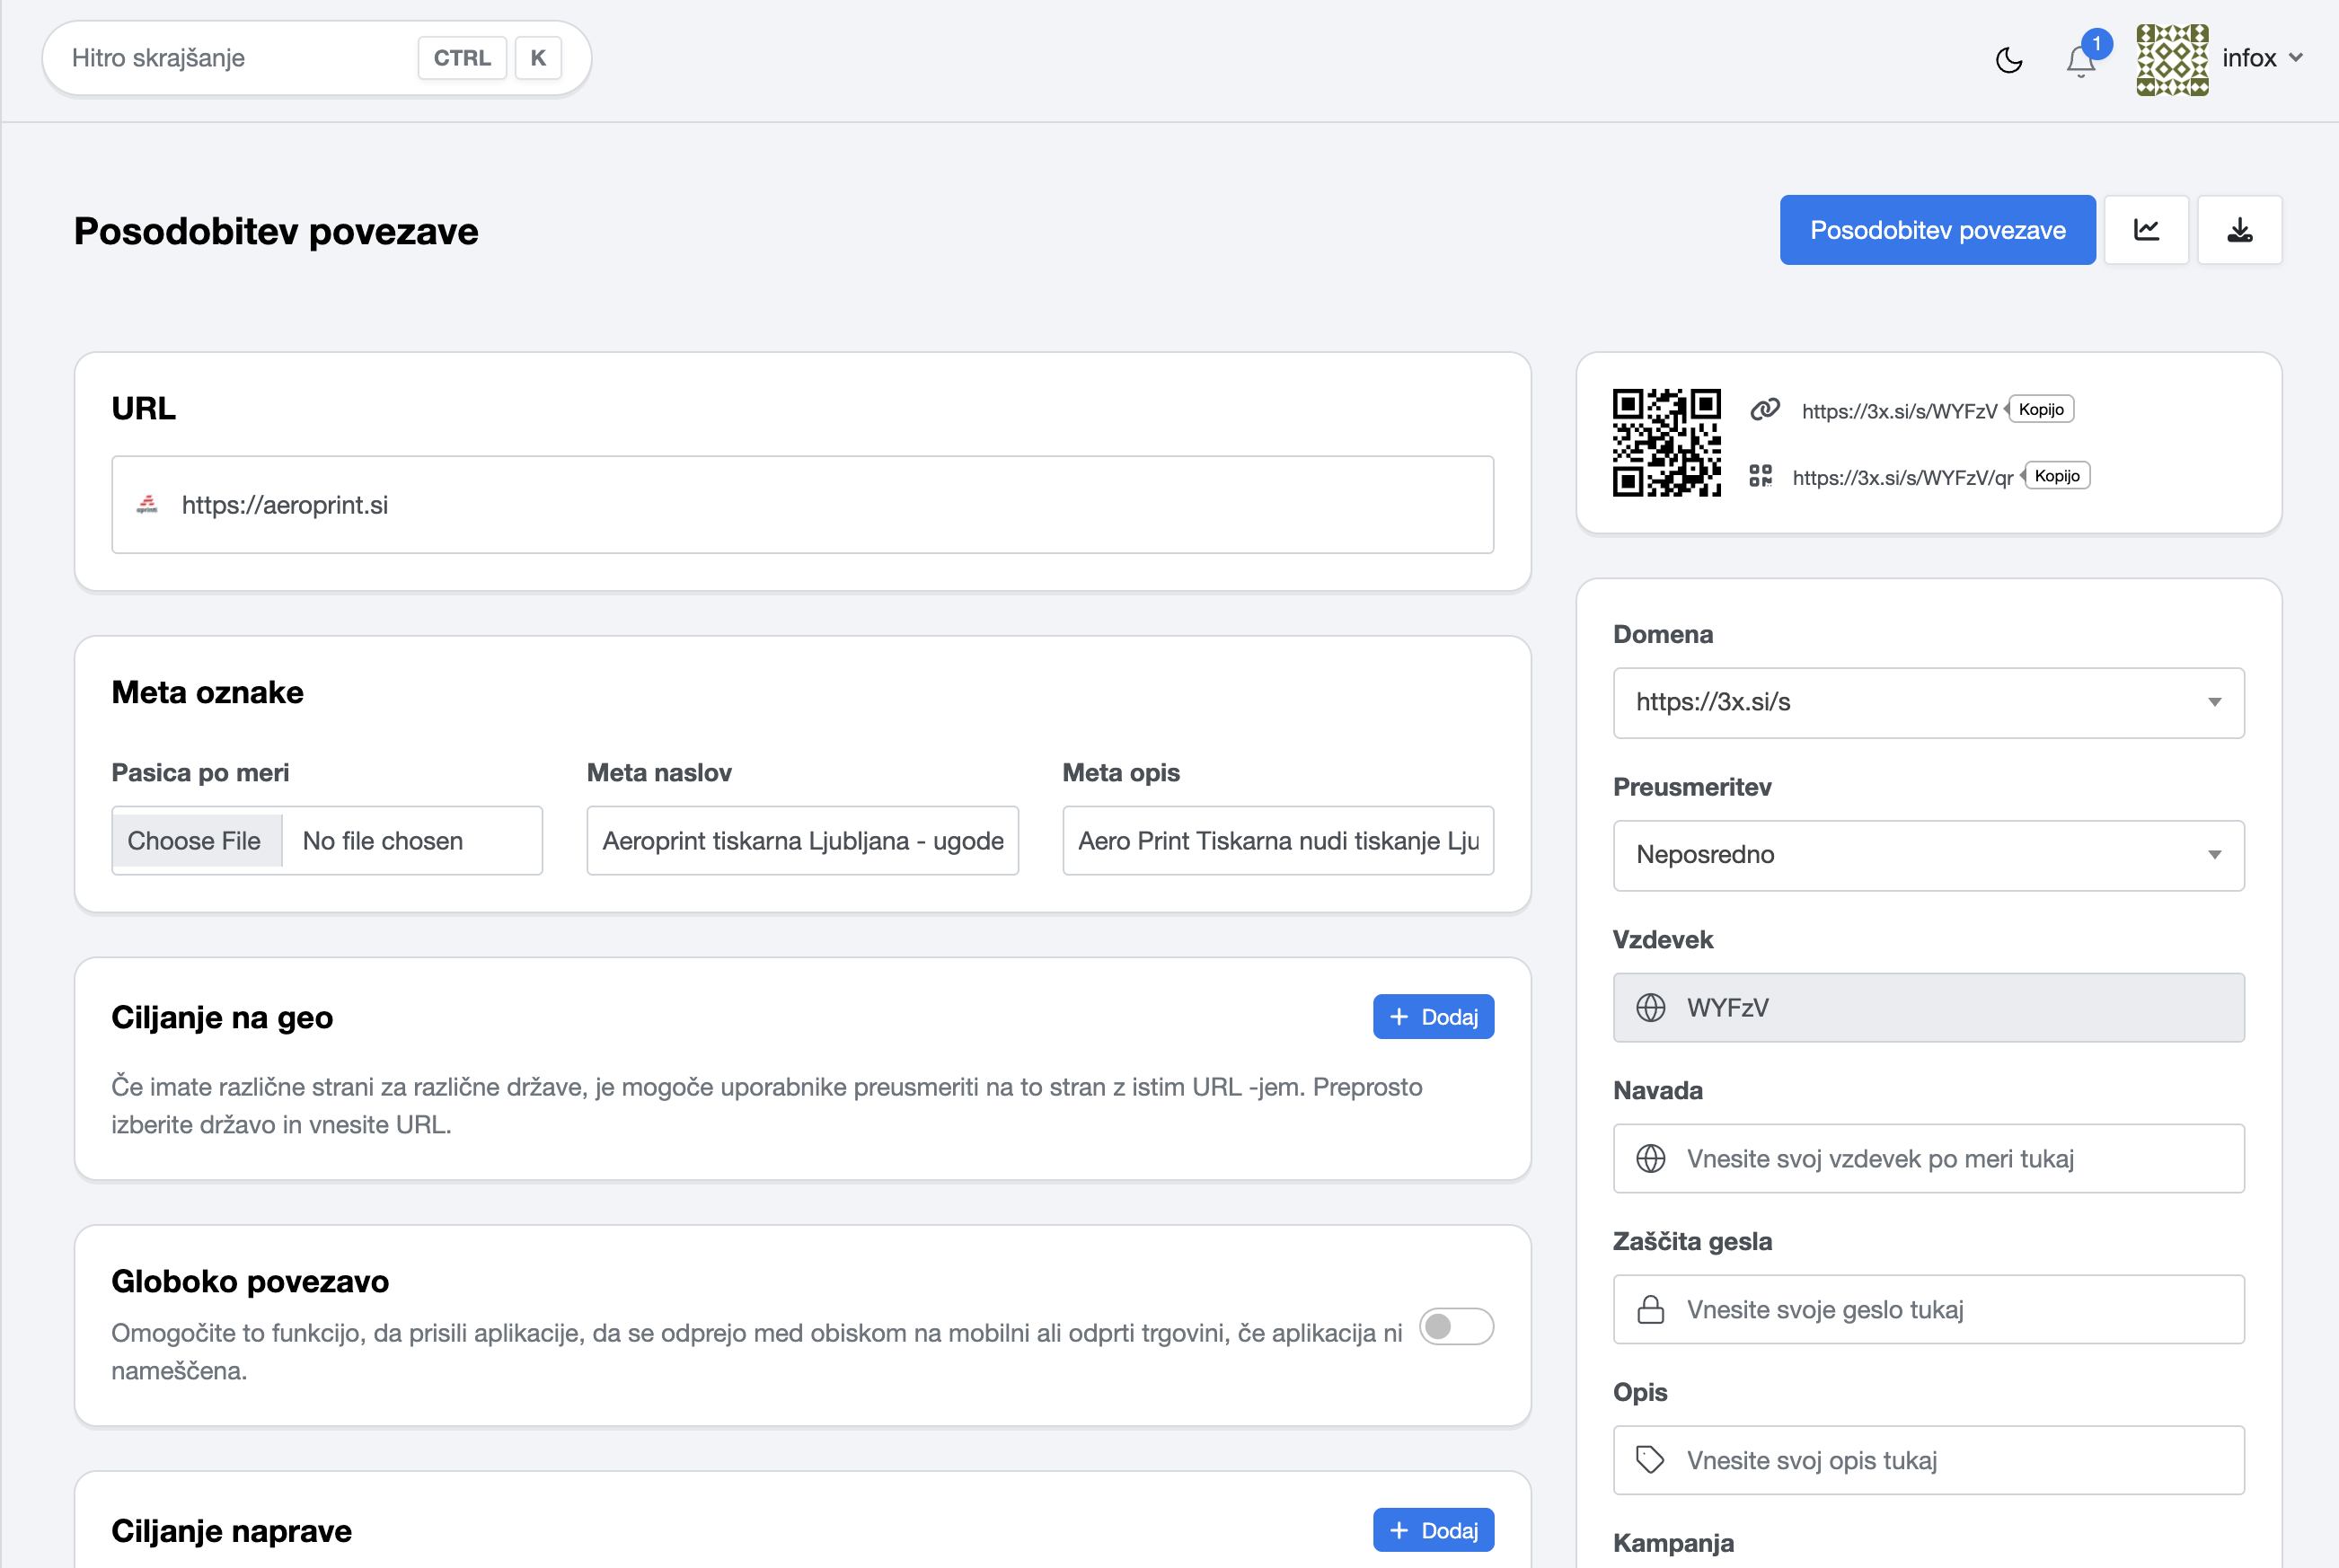
Task: Click the 'Kampanja' label
Action: (1673, 1543)
